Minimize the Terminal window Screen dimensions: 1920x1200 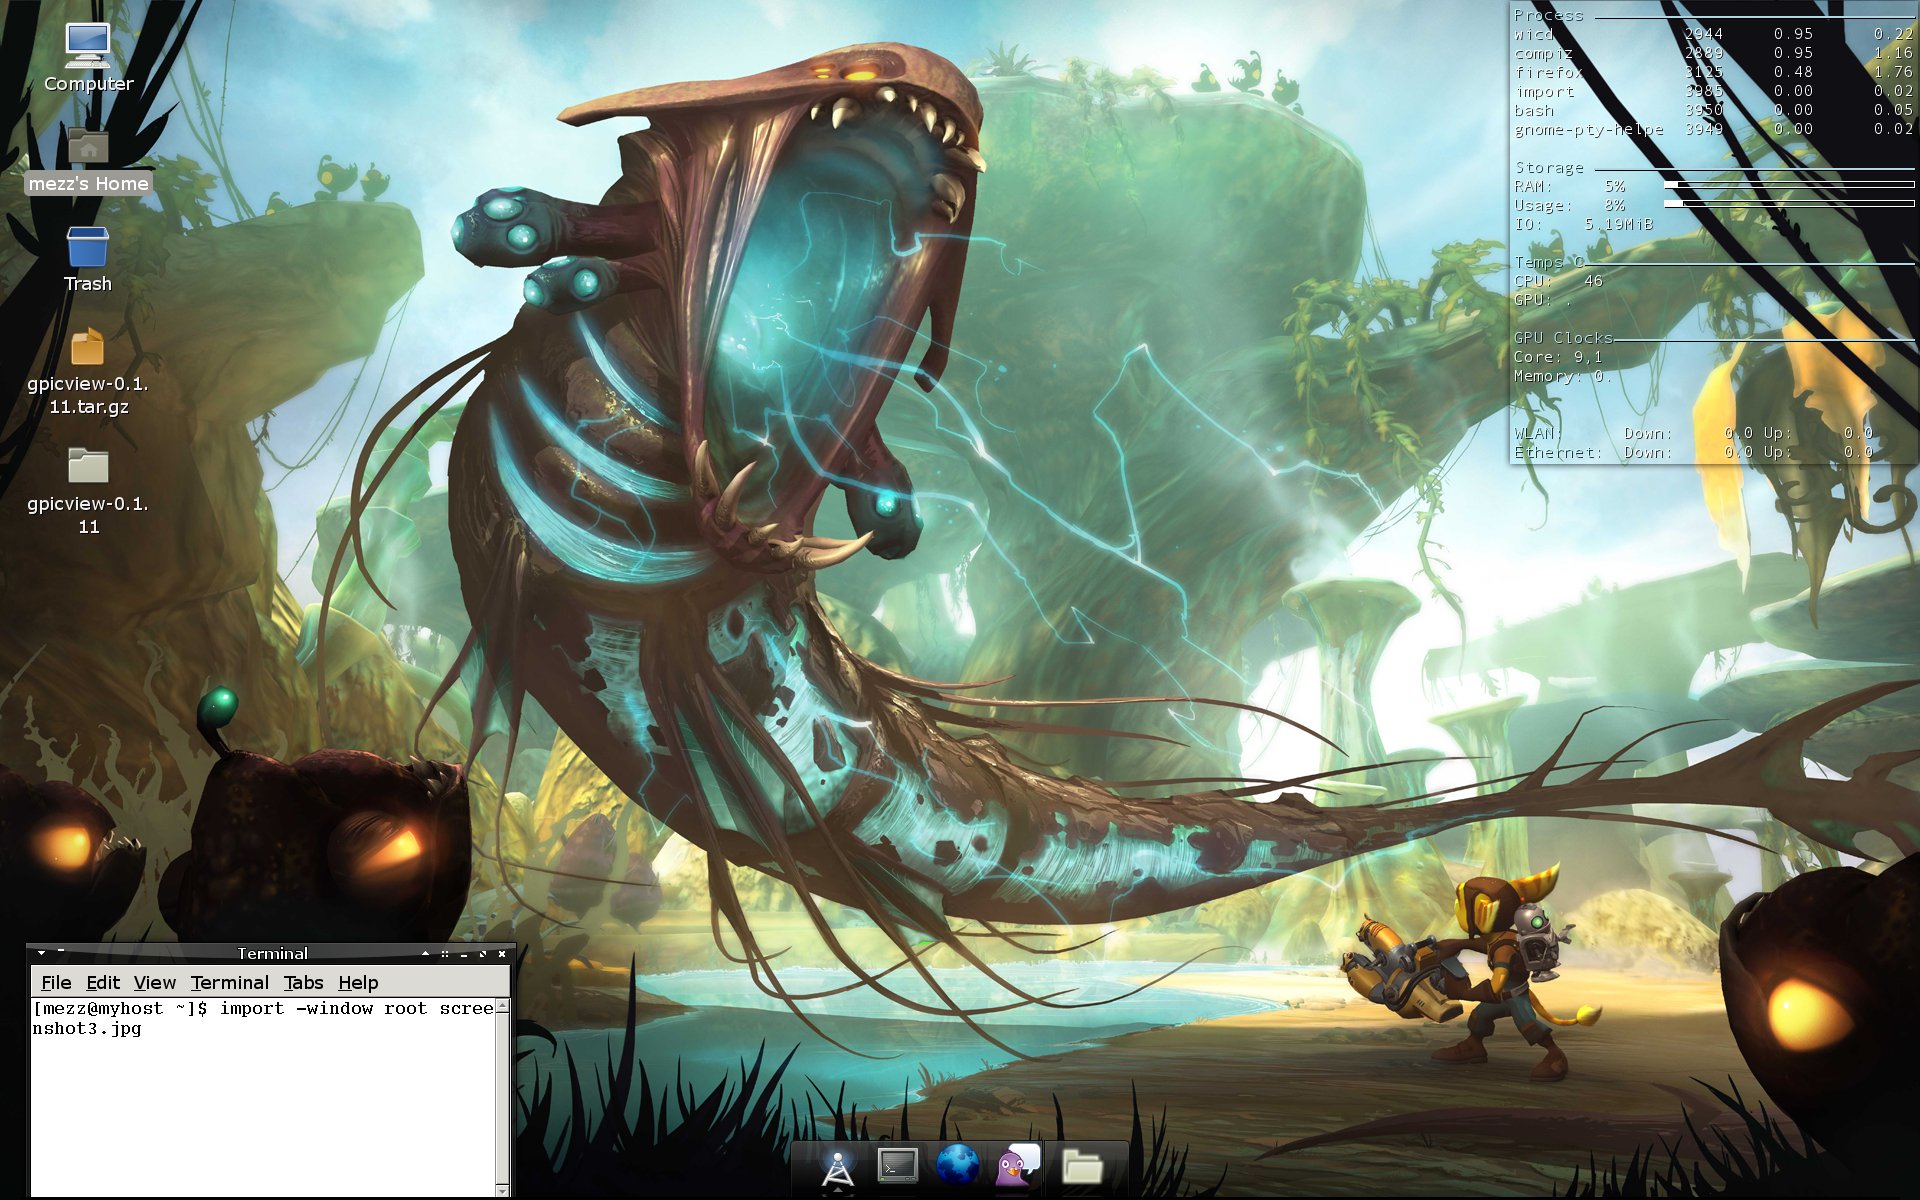click(x=464, y=955)
